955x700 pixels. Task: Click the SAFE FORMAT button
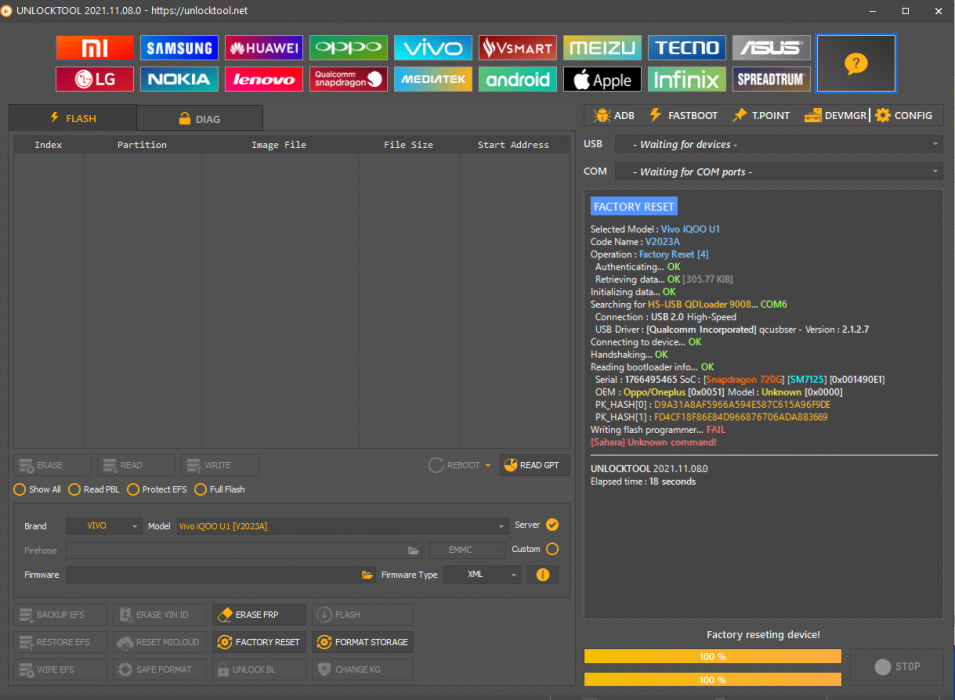click(x=160, y=669)
